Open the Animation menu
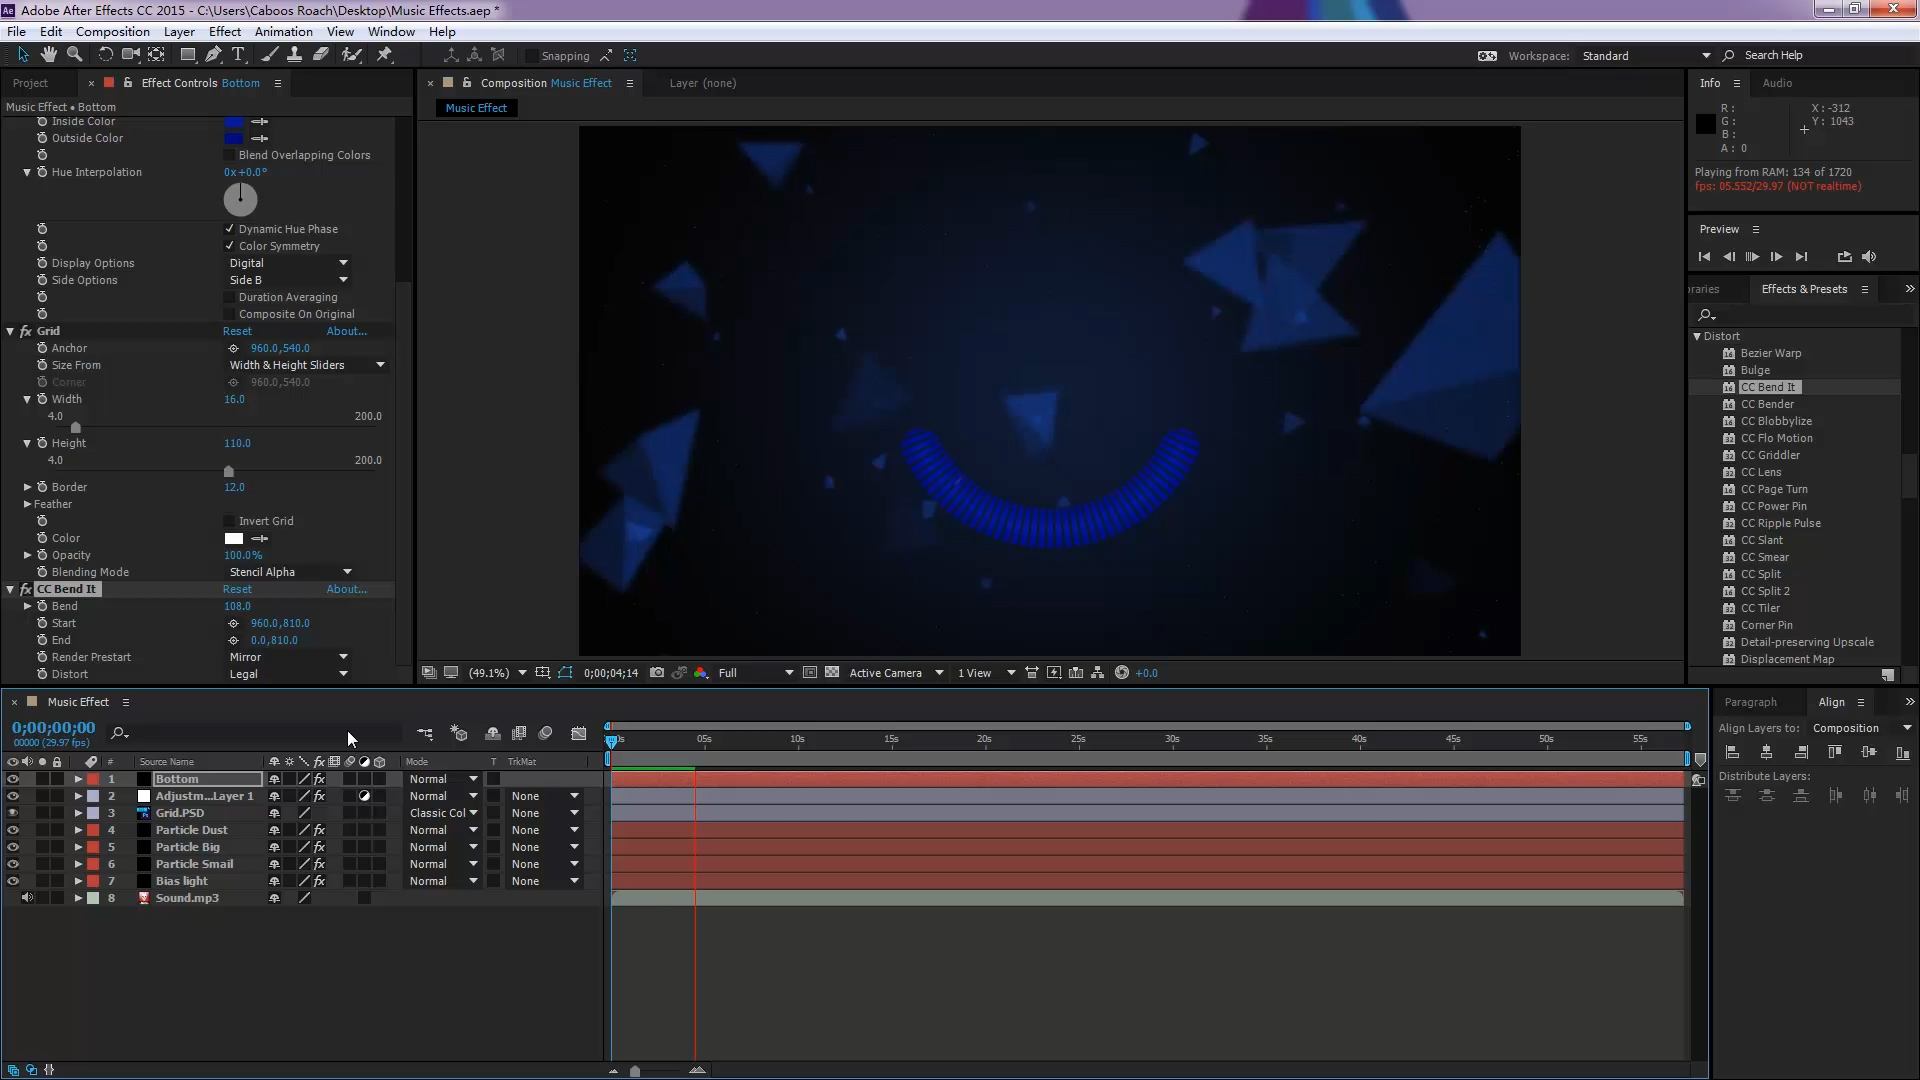The image size is (1920, 1080). (283, 31)
